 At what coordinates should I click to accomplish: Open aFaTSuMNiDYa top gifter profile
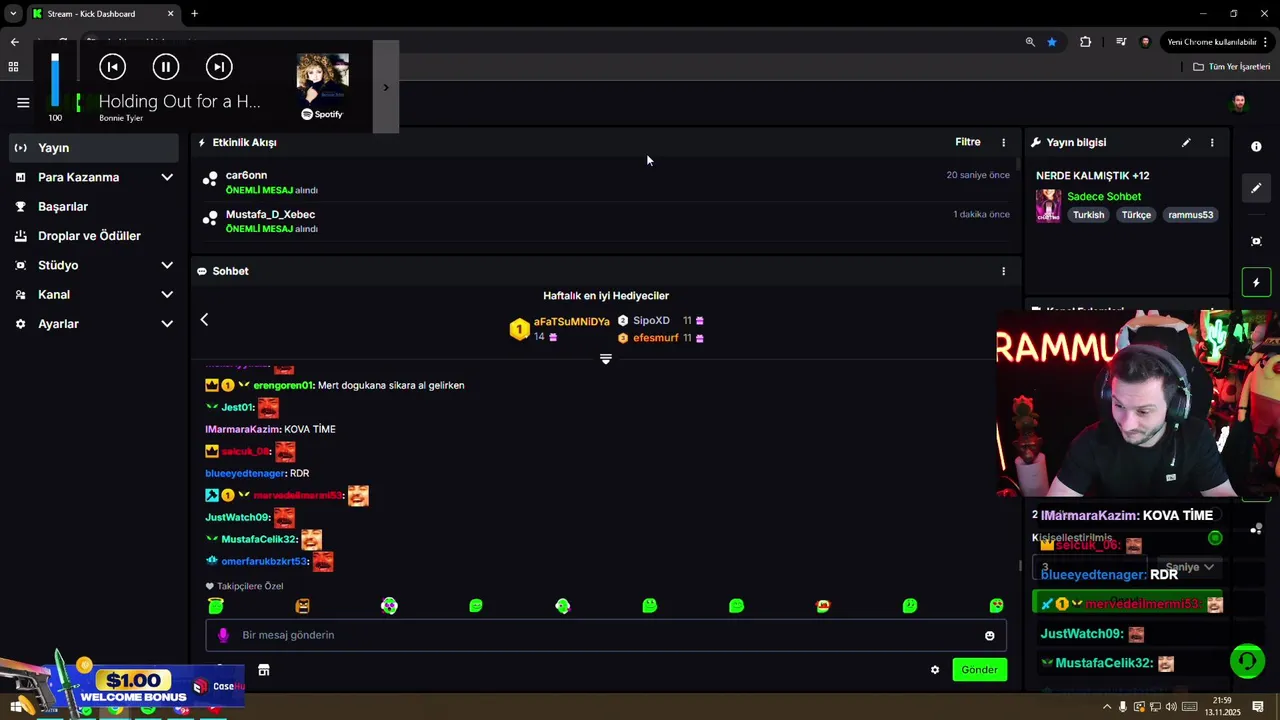(x=571, y=322)
